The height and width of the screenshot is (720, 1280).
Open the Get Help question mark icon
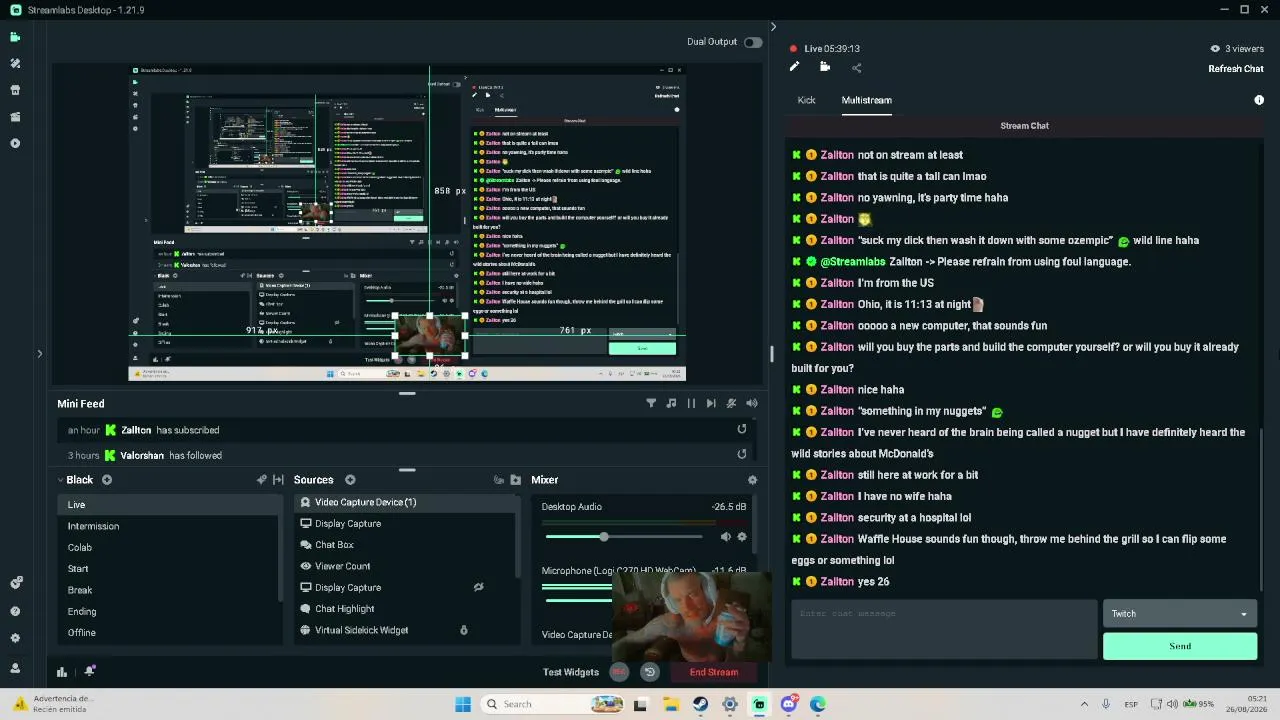pyautogui.click(x=15, y=611)
